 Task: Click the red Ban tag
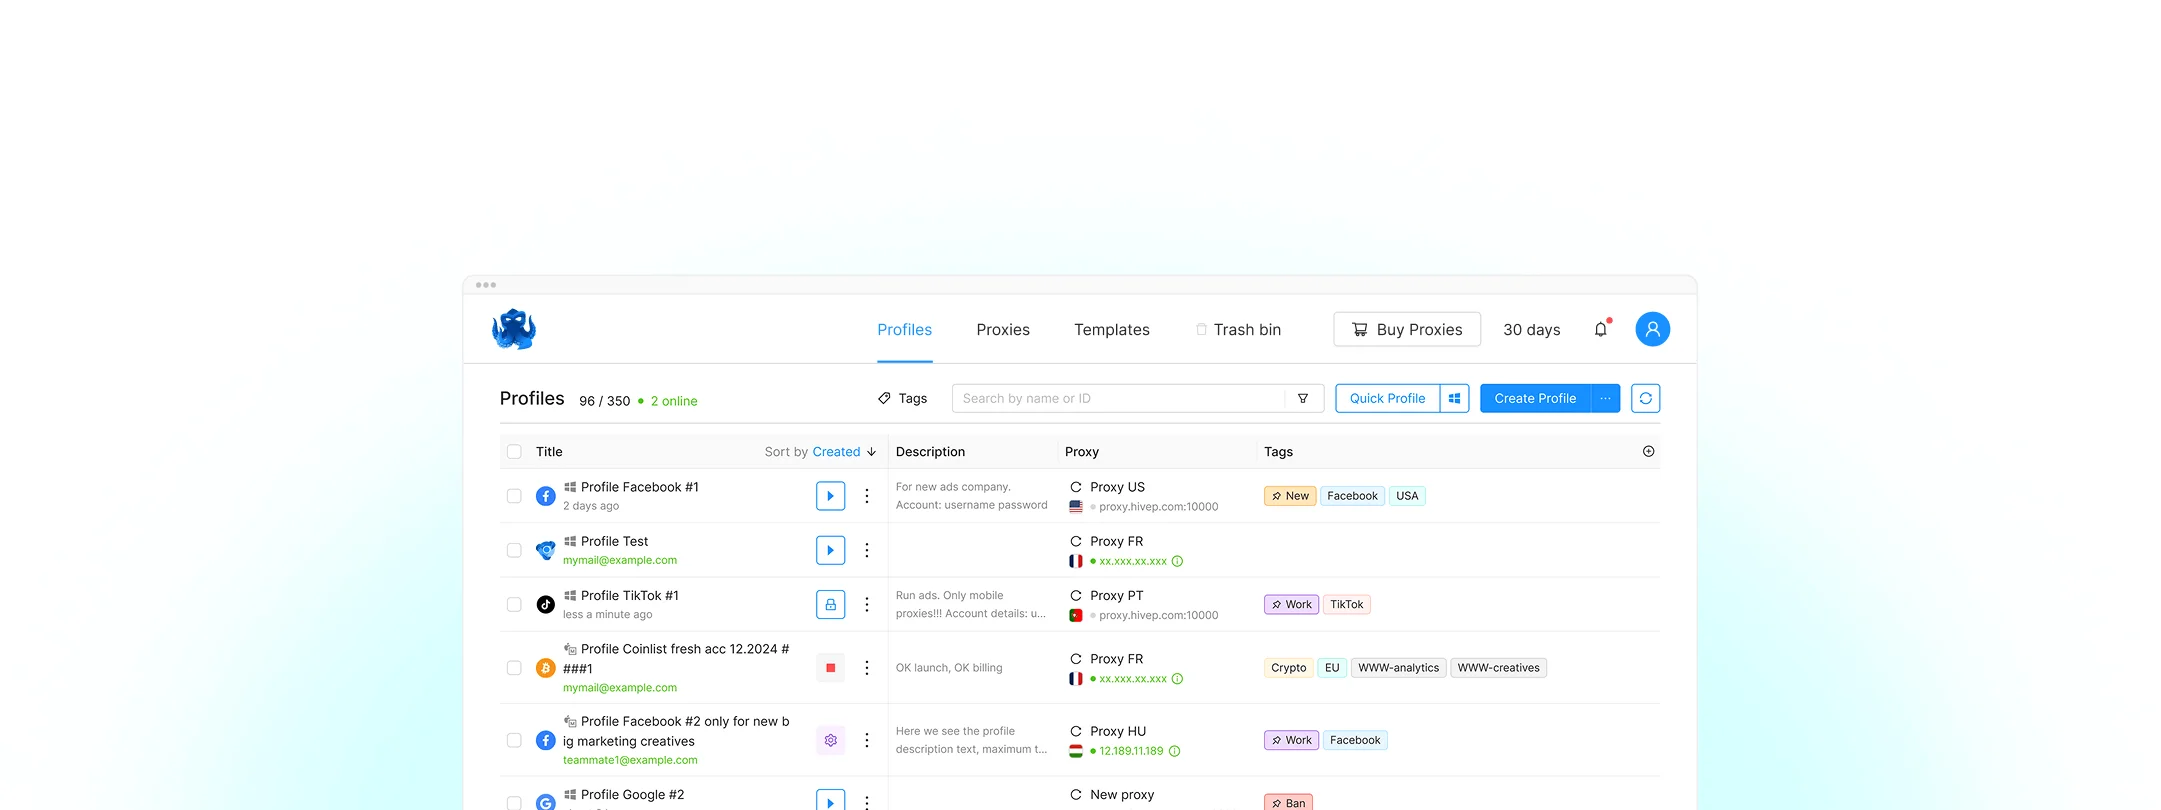[x=1288, y=802]
